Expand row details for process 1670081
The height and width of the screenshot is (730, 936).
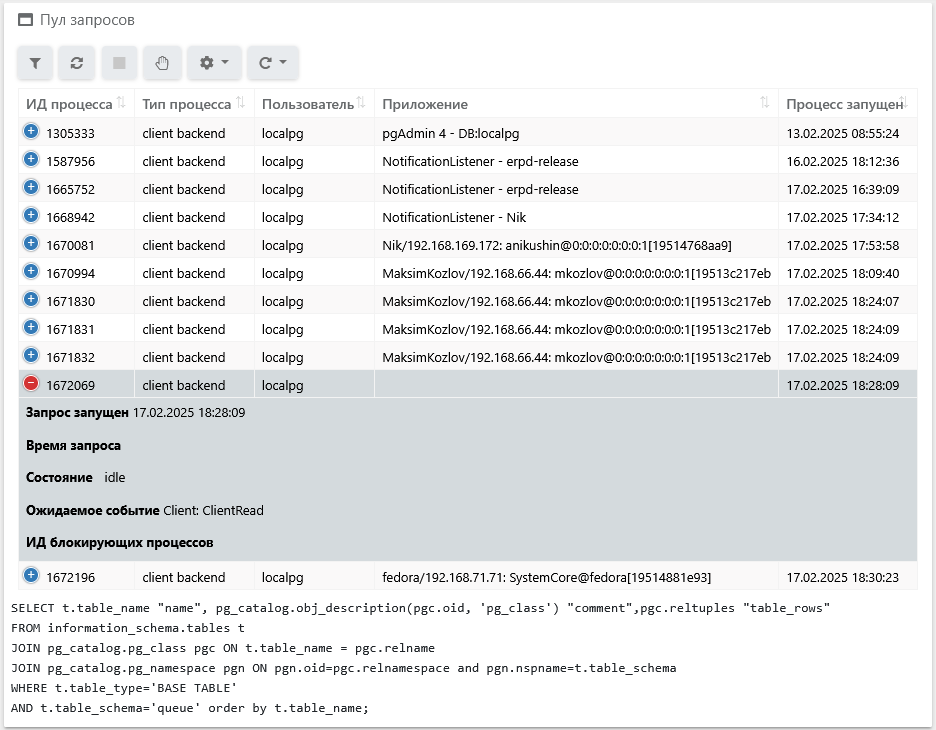[31, 244]
